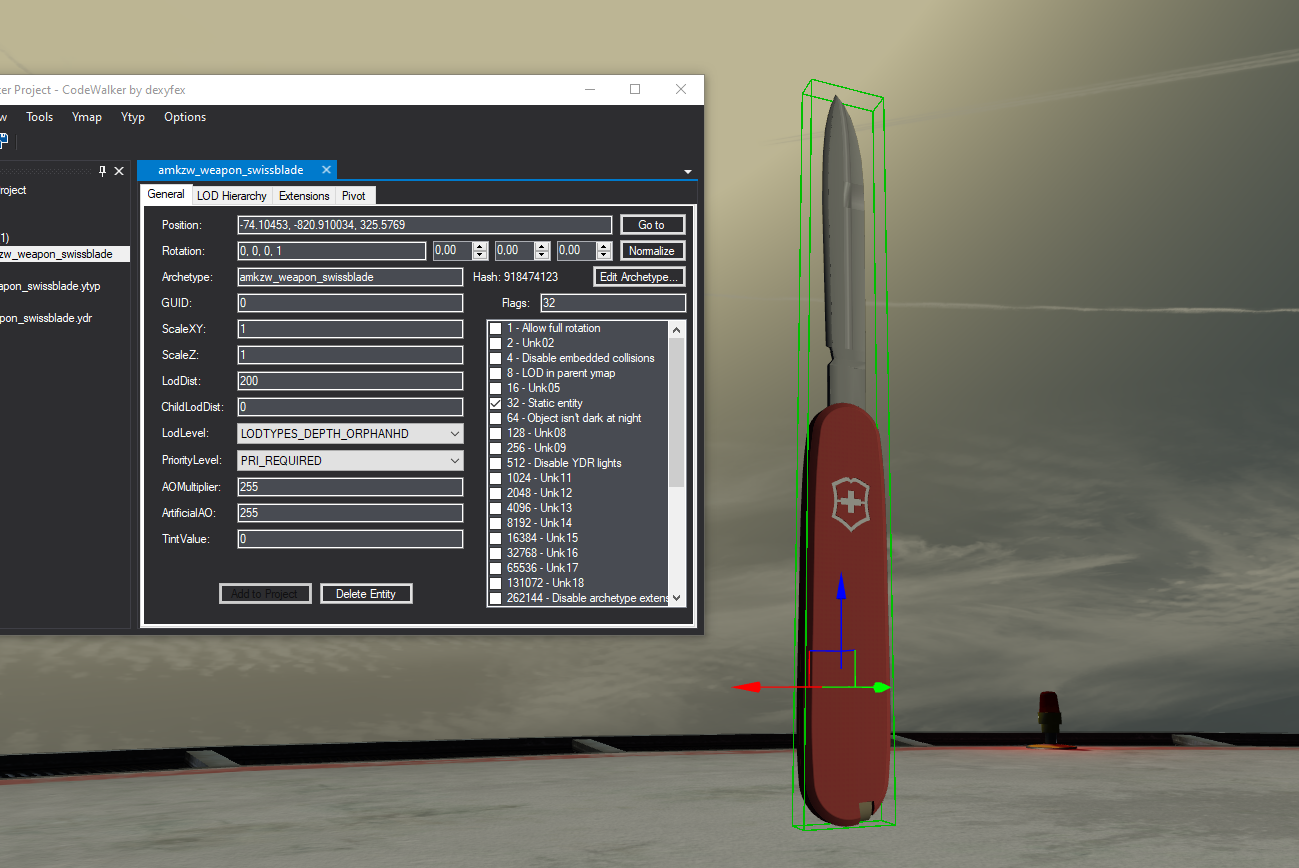Minimize the CodeWalker project window

(x=588, y=89)
